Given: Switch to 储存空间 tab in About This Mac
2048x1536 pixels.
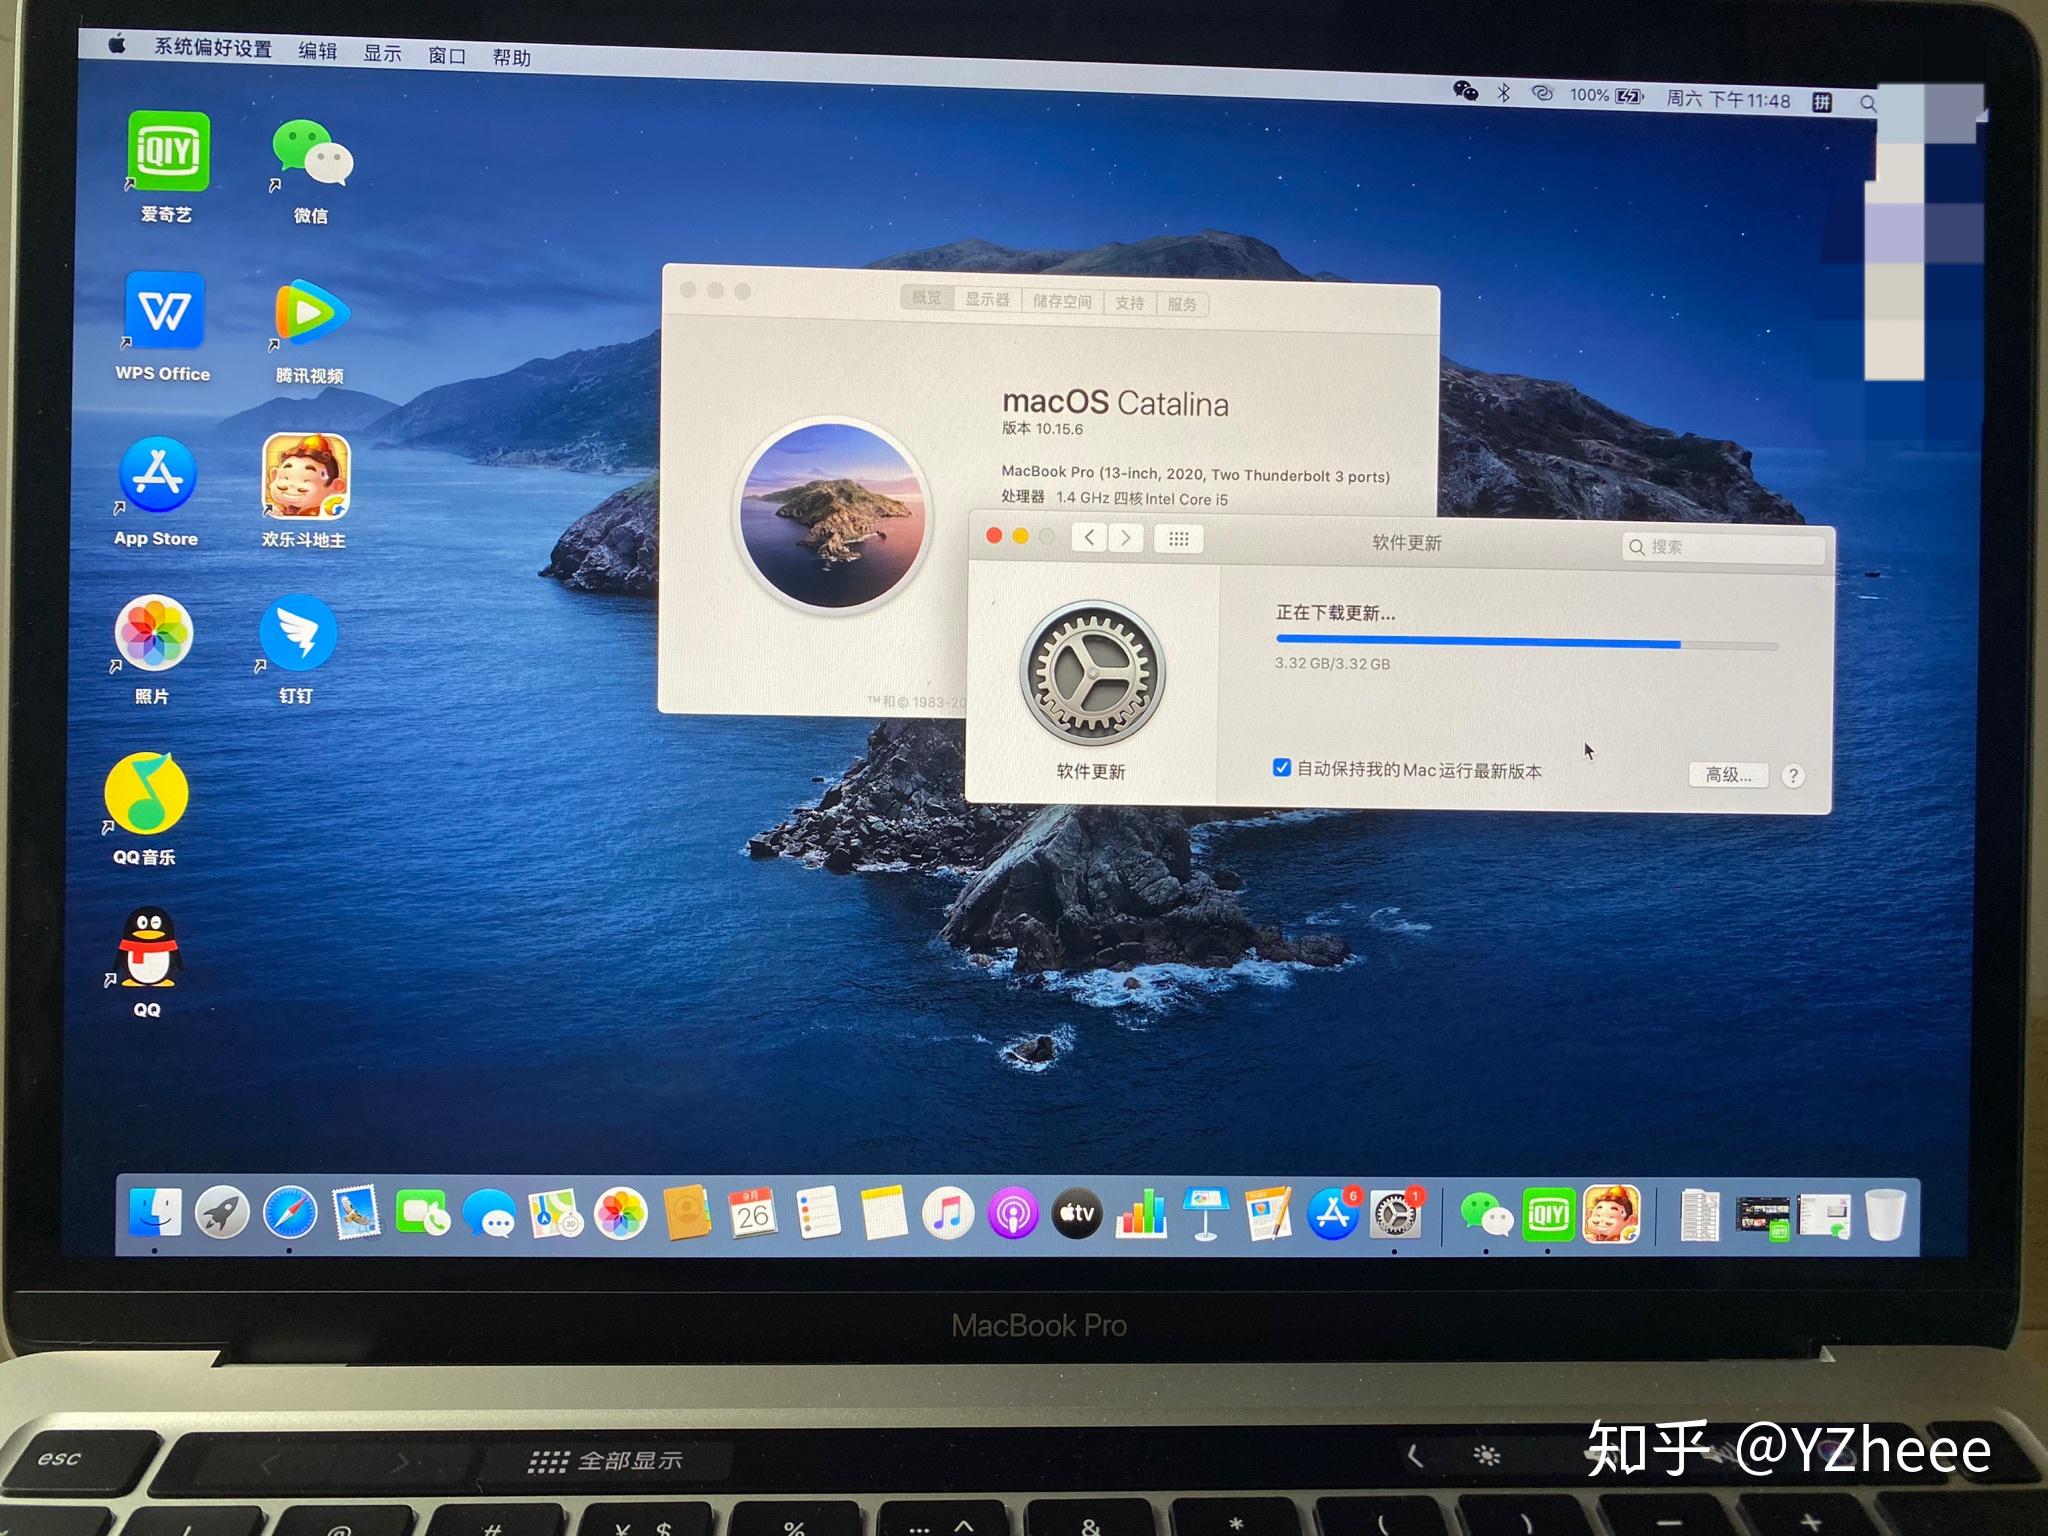Looking at the screenshot, I should pyautogui.click(x=1062, y=301).
